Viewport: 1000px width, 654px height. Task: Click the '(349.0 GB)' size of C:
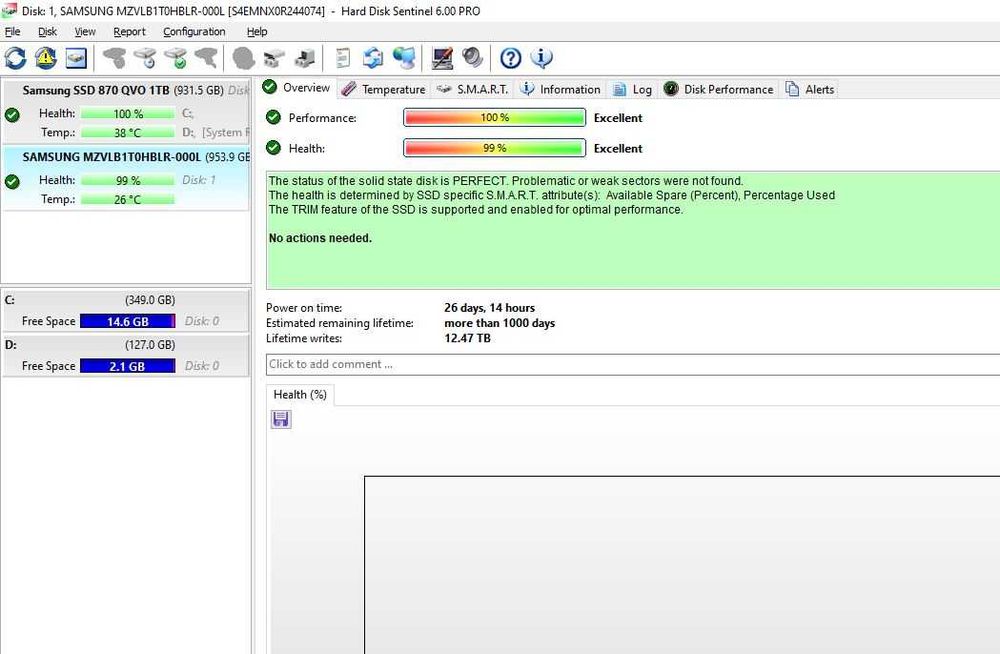tap(150, 300)
